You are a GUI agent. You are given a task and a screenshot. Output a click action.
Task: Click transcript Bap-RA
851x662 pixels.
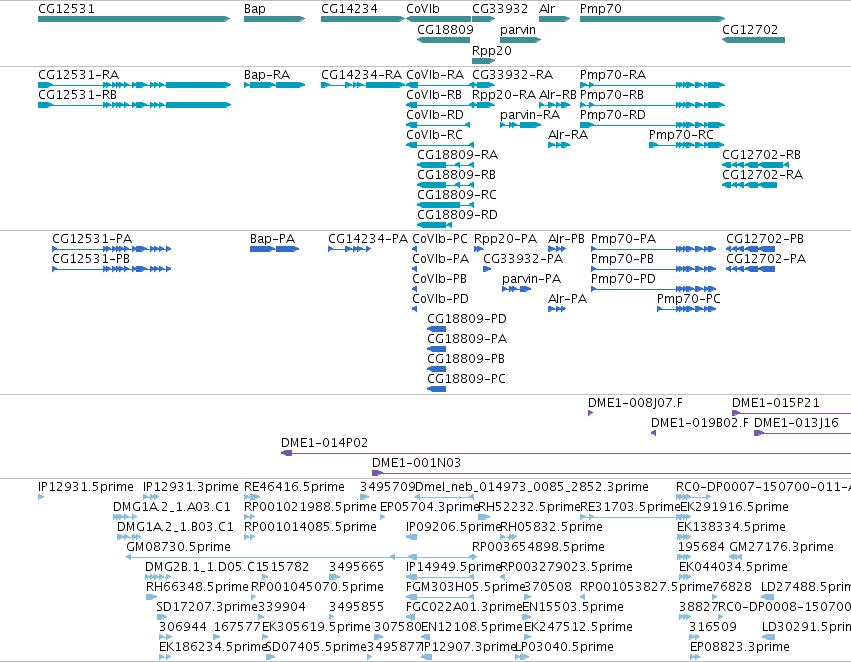point(275,85)
